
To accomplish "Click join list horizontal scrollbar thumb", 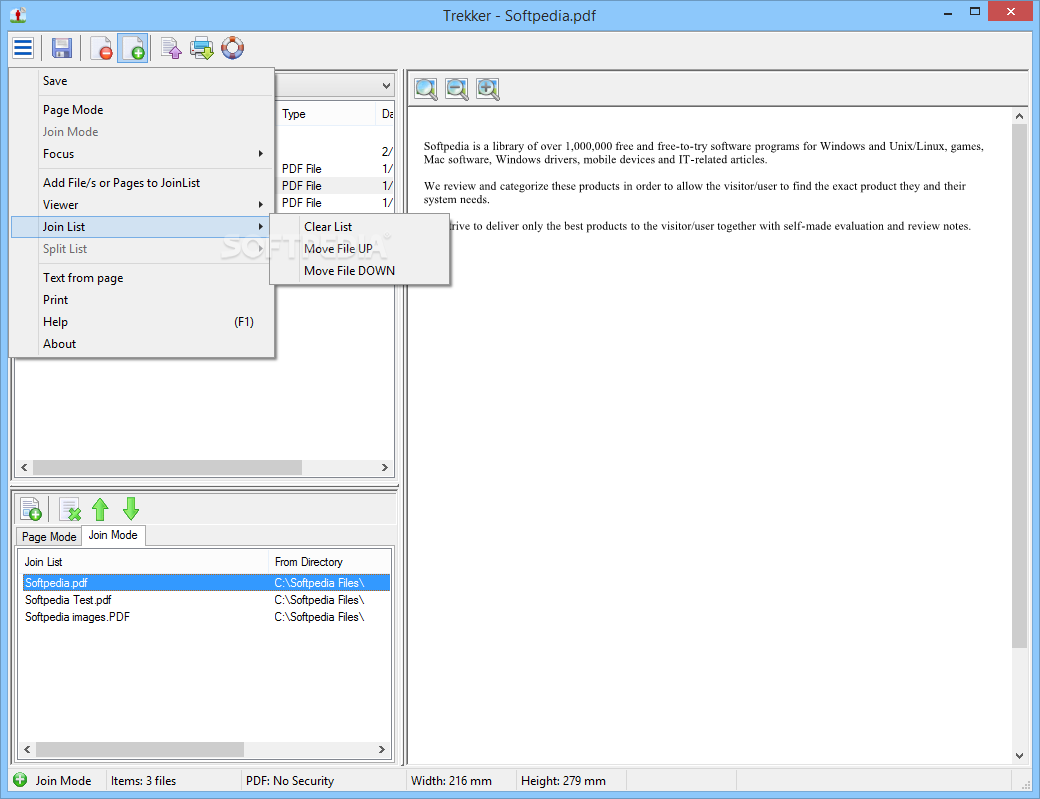I will coord(140,749).
